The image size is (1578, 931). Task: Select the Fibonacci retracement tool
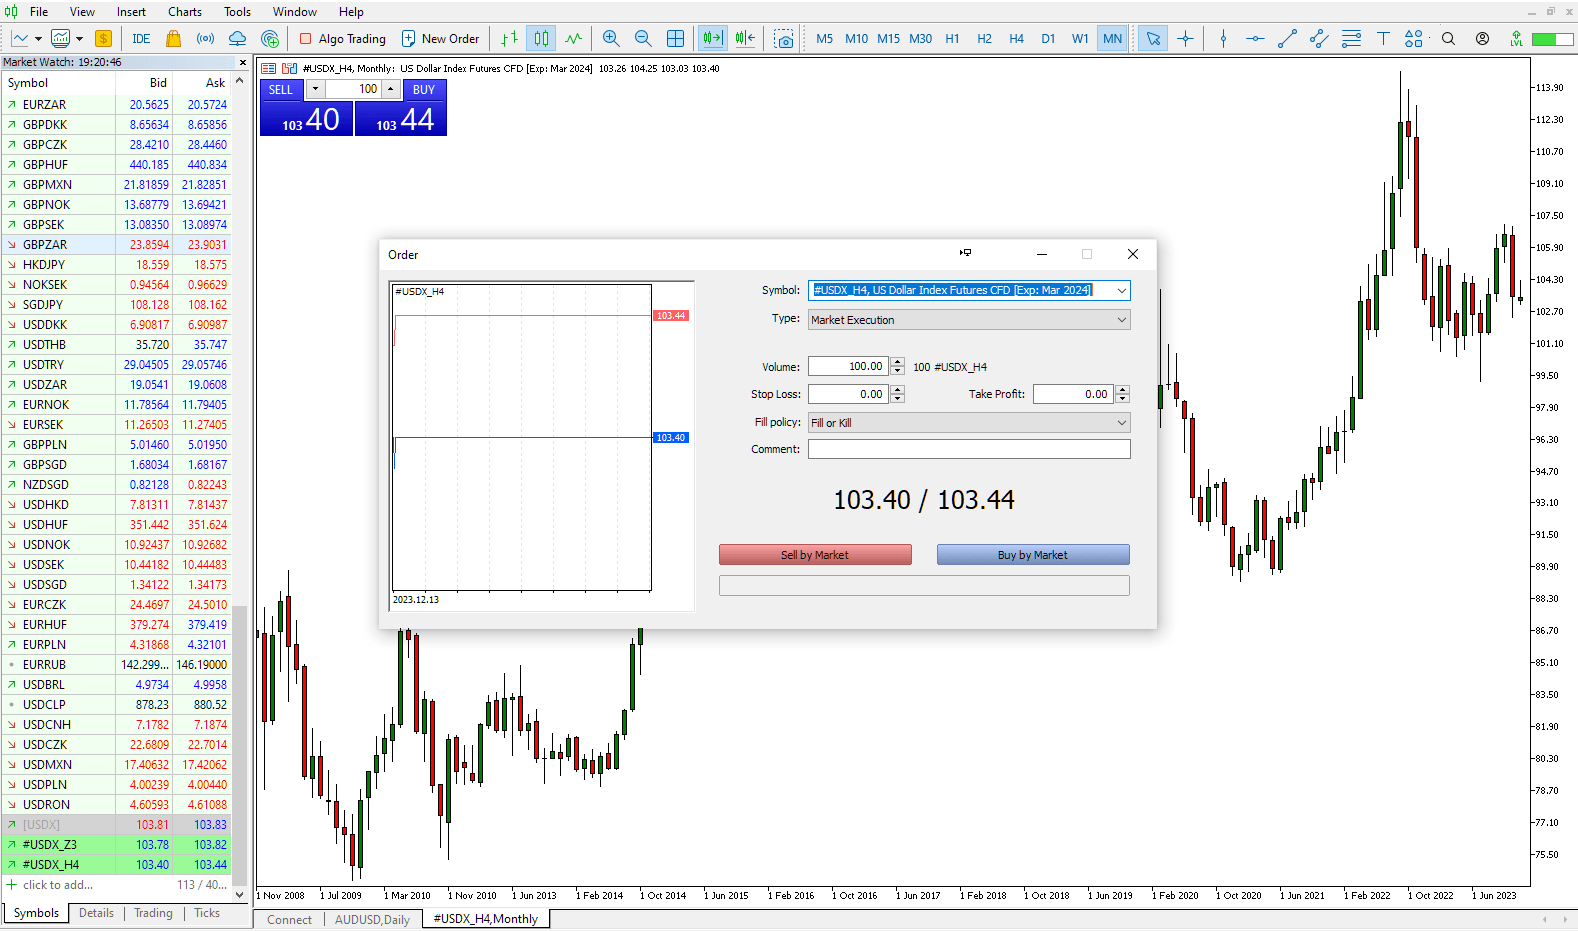tap(1351, 39)
